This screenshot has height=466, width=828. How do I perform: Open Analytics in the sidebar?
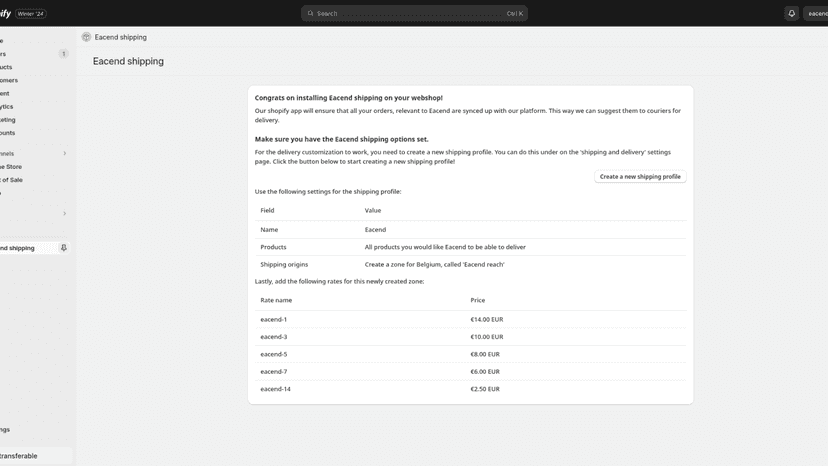[33, 107]
